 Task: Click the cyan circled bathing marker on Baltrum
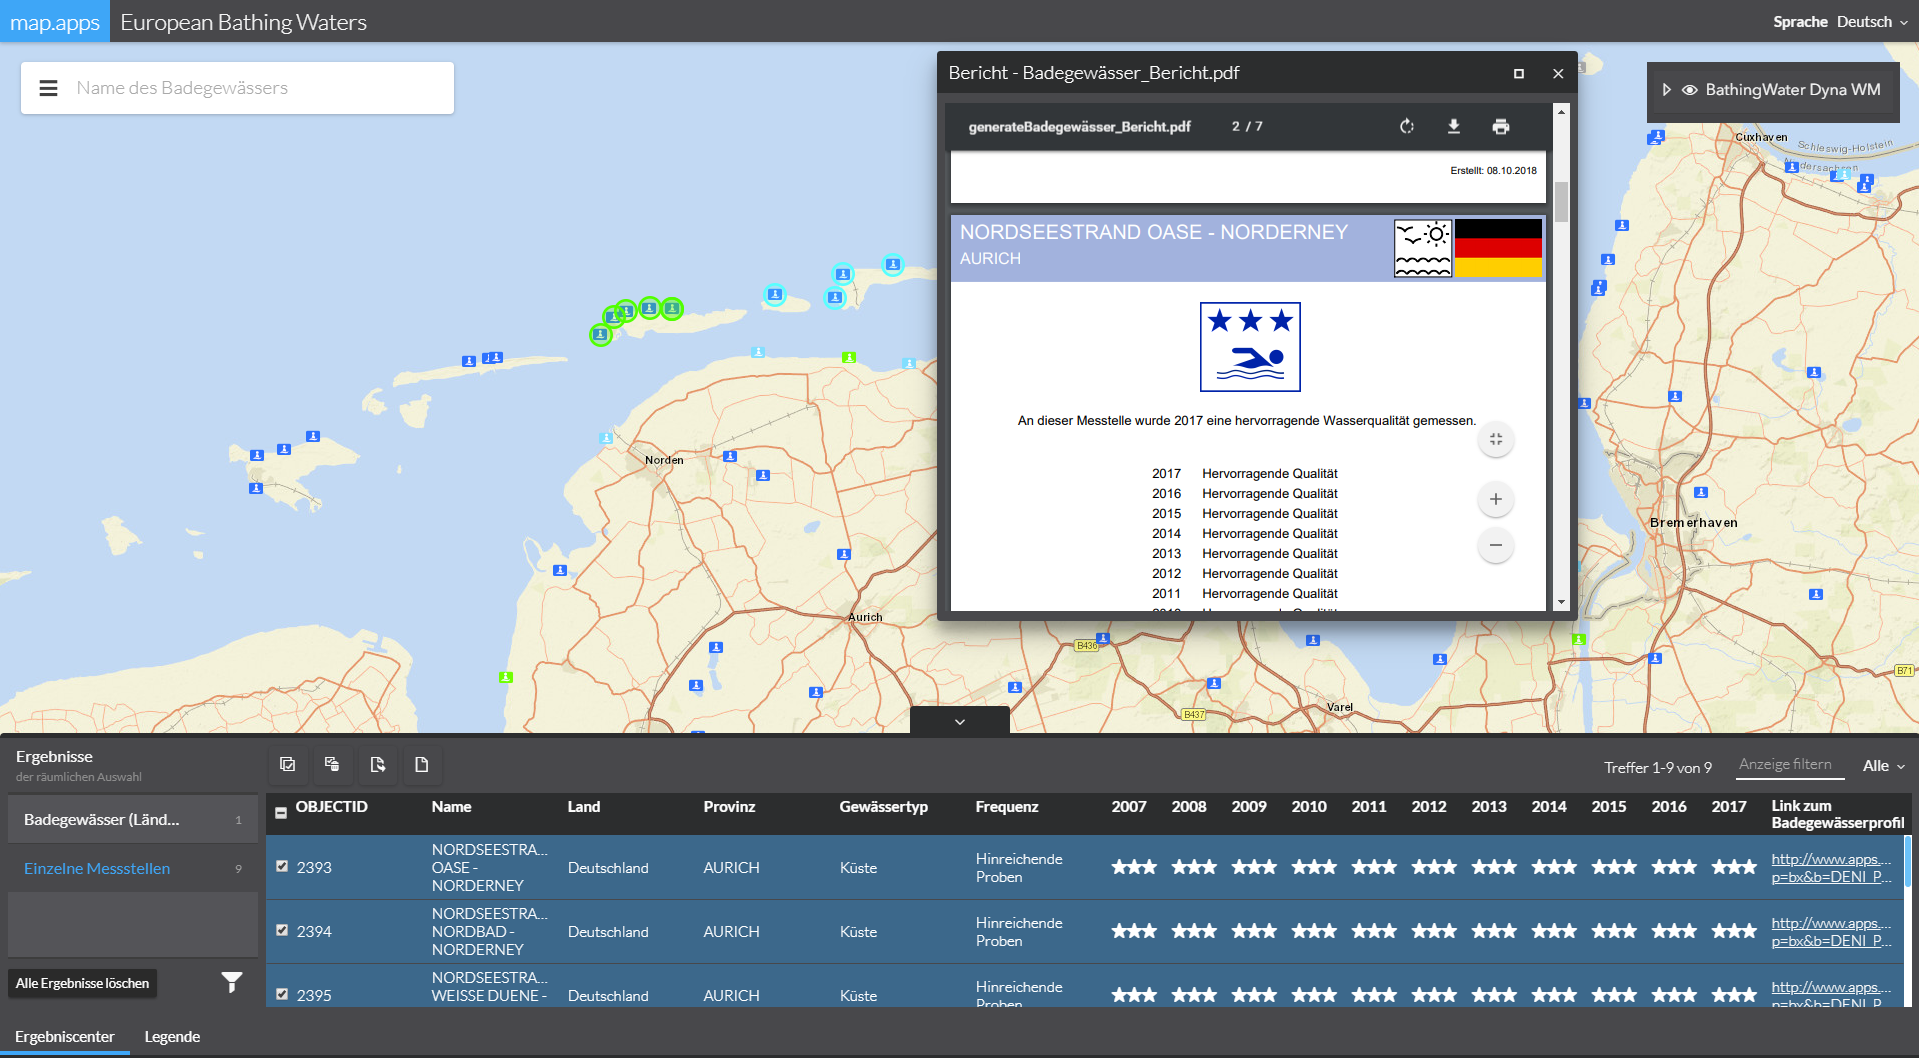tap(775, 294)
